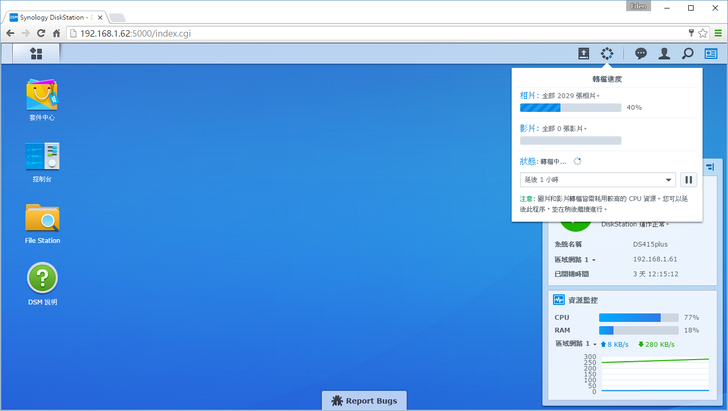Open the DSM main menu button
728x411 pixels.
pyautogui.click(x=36, y=53)
